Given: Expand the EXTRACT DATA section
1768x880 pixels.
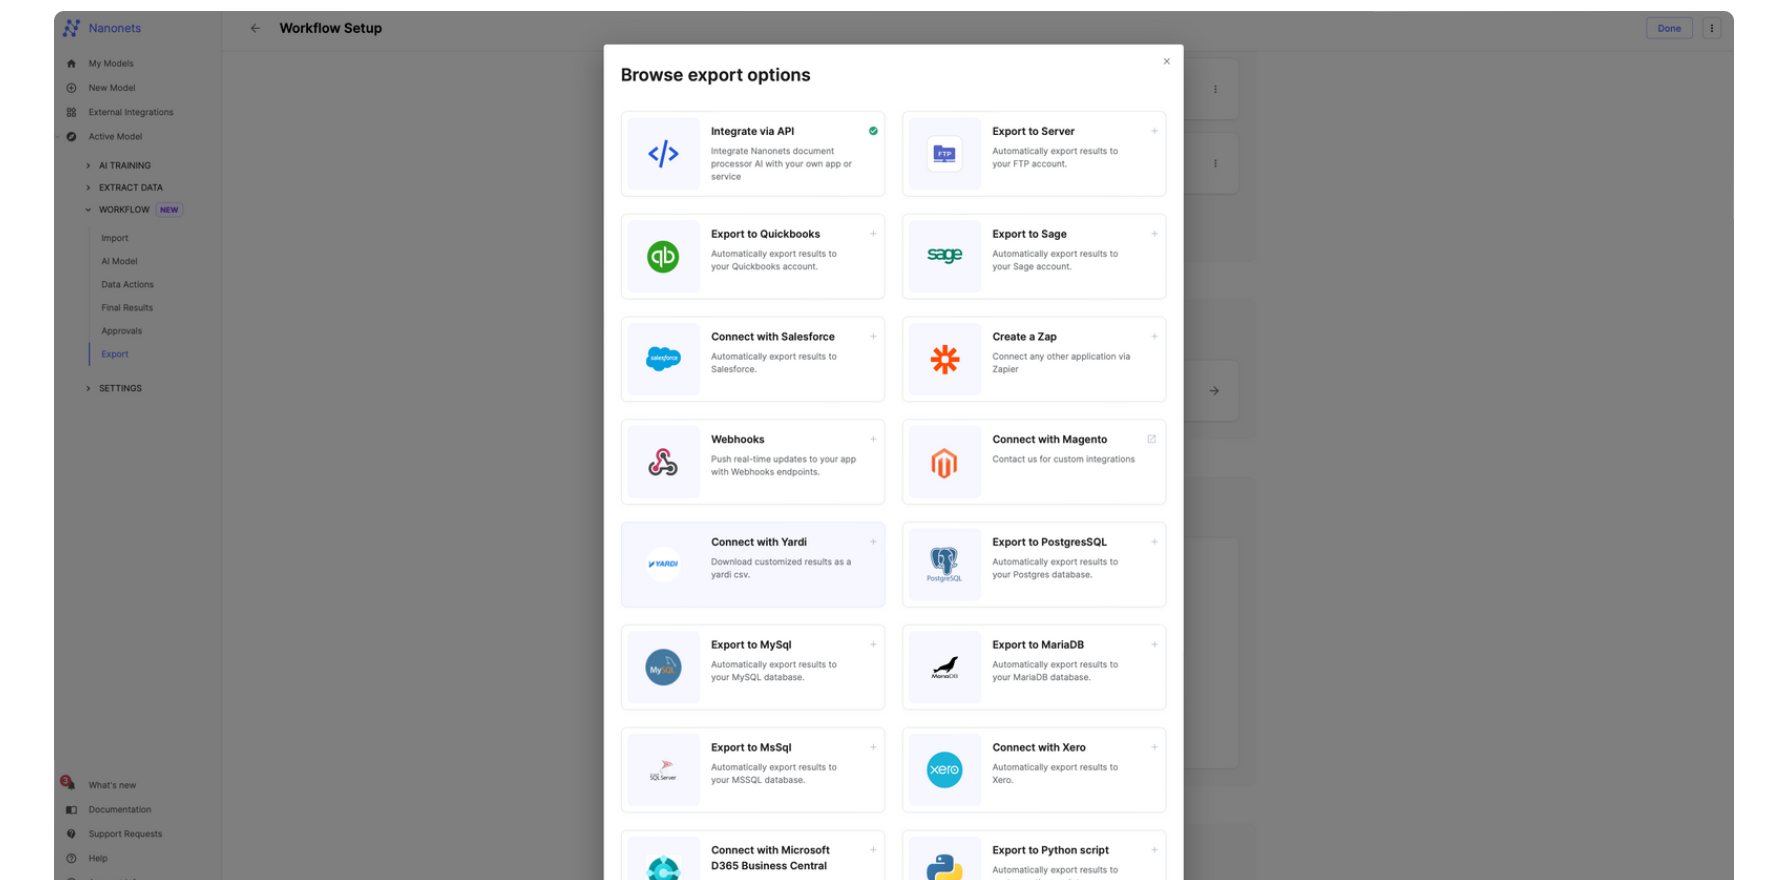Looking at the screenshot, I should click(130, 188).
